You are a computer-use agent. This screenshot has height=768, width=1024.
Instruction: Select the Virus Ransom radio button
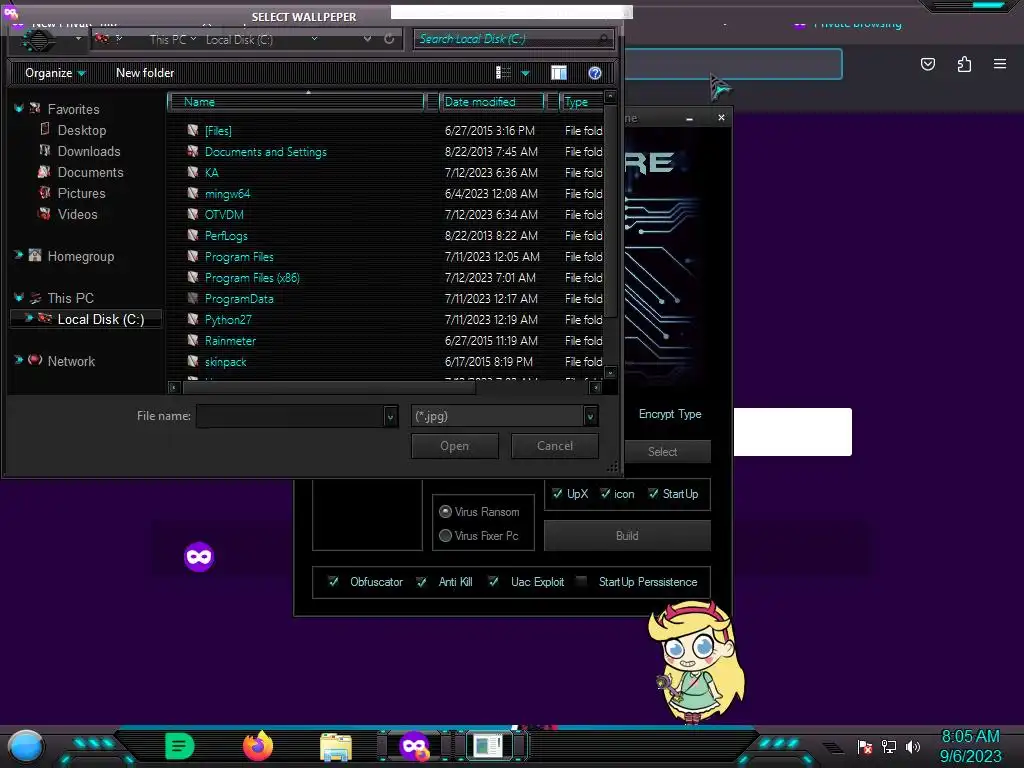(x=445, y=511)
